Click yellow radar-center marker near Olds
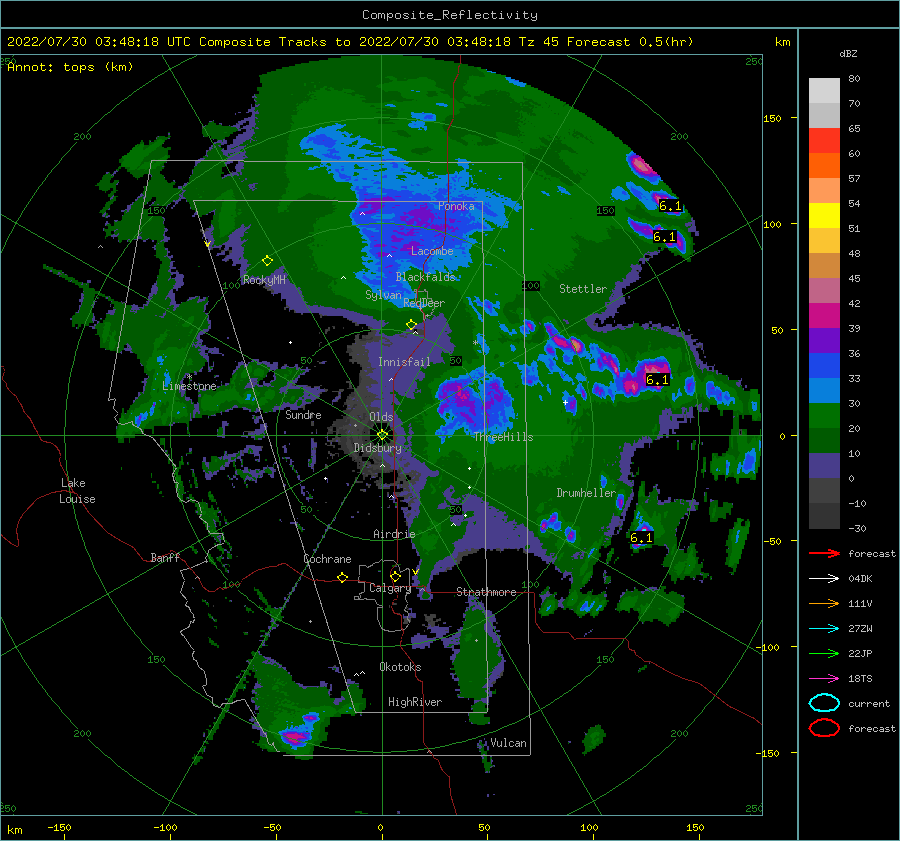This screenshot has height=841, width=900. [382, 435]
